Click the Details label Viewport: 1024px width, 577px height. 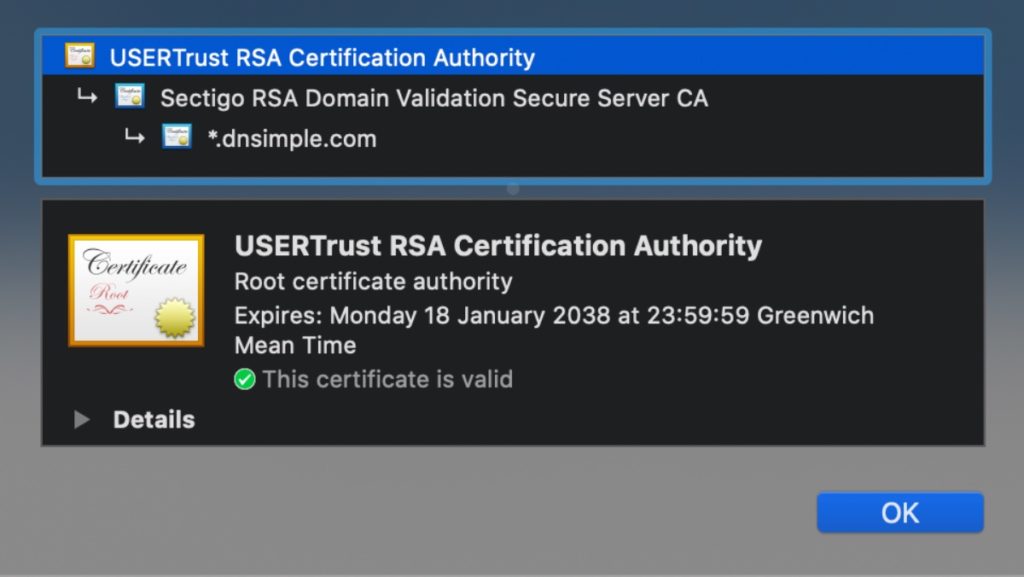153,420
